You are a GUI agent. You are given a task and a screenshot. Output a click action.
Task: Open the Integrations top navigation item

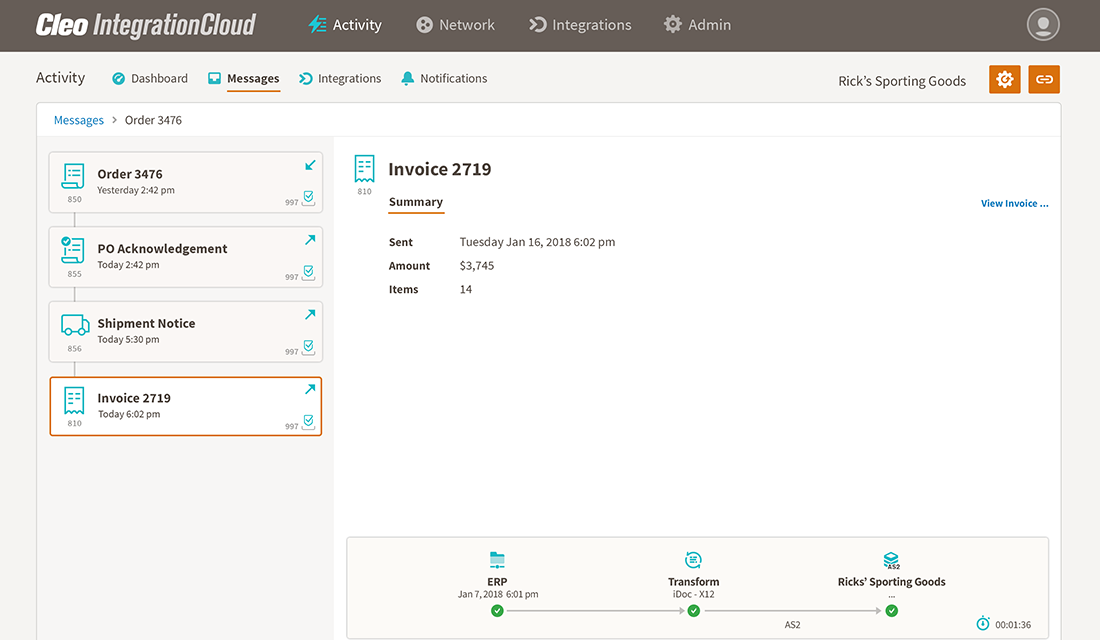click(580, 25)
